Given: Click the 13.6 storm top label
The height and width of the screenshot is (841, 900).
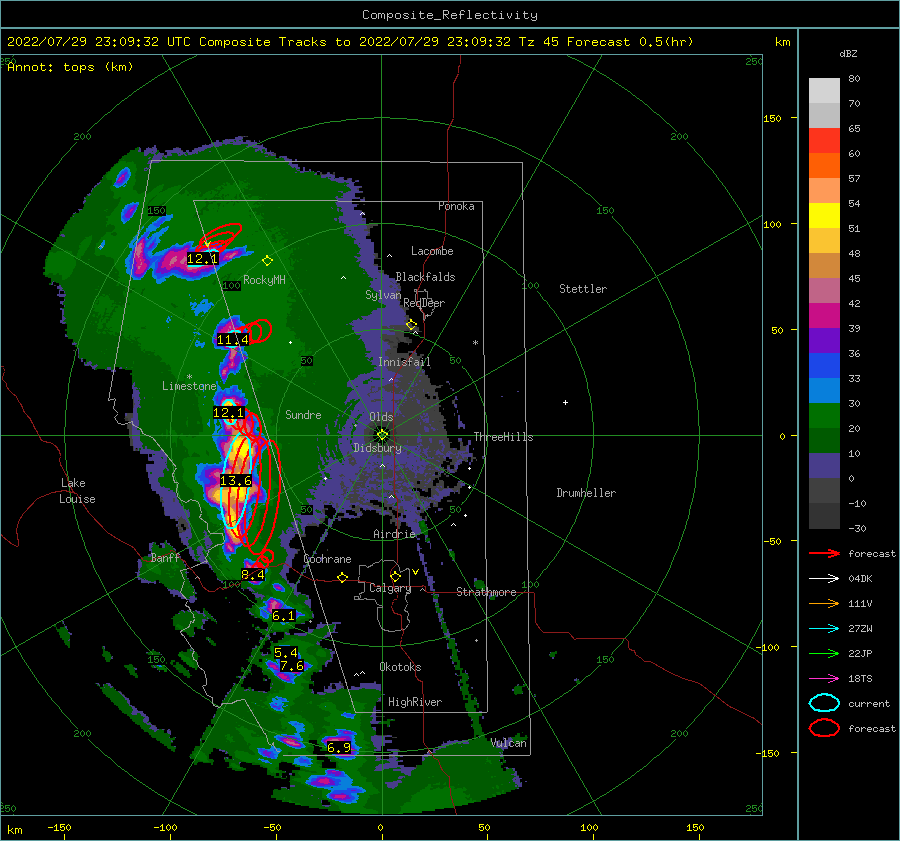Looking at the screenshot, I should [x=236, y=480].
